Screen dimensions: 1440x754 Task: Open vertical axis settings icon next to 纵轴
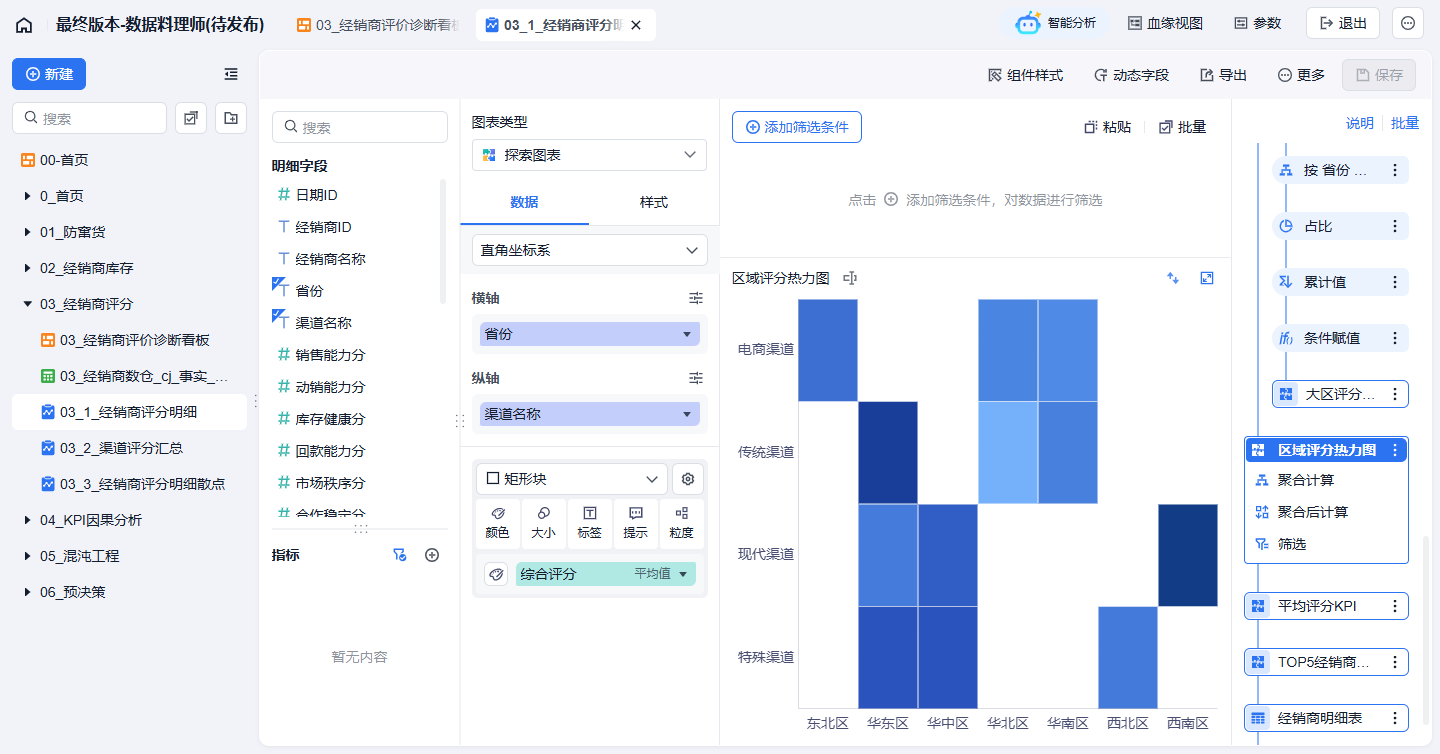coord(696,378)
